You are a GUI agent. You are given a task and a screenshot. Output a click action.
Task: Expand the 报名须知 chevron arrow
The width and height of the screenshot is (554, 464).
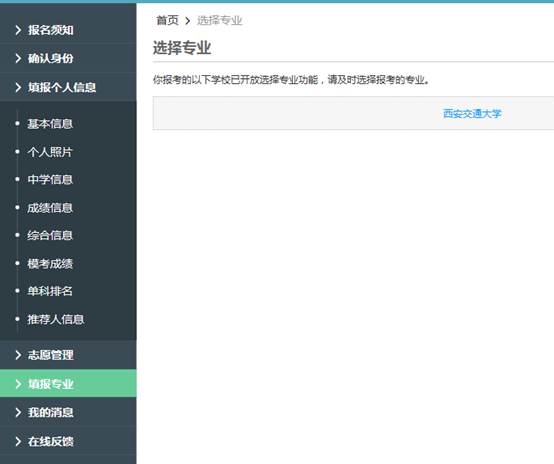(x=18, y=30)
